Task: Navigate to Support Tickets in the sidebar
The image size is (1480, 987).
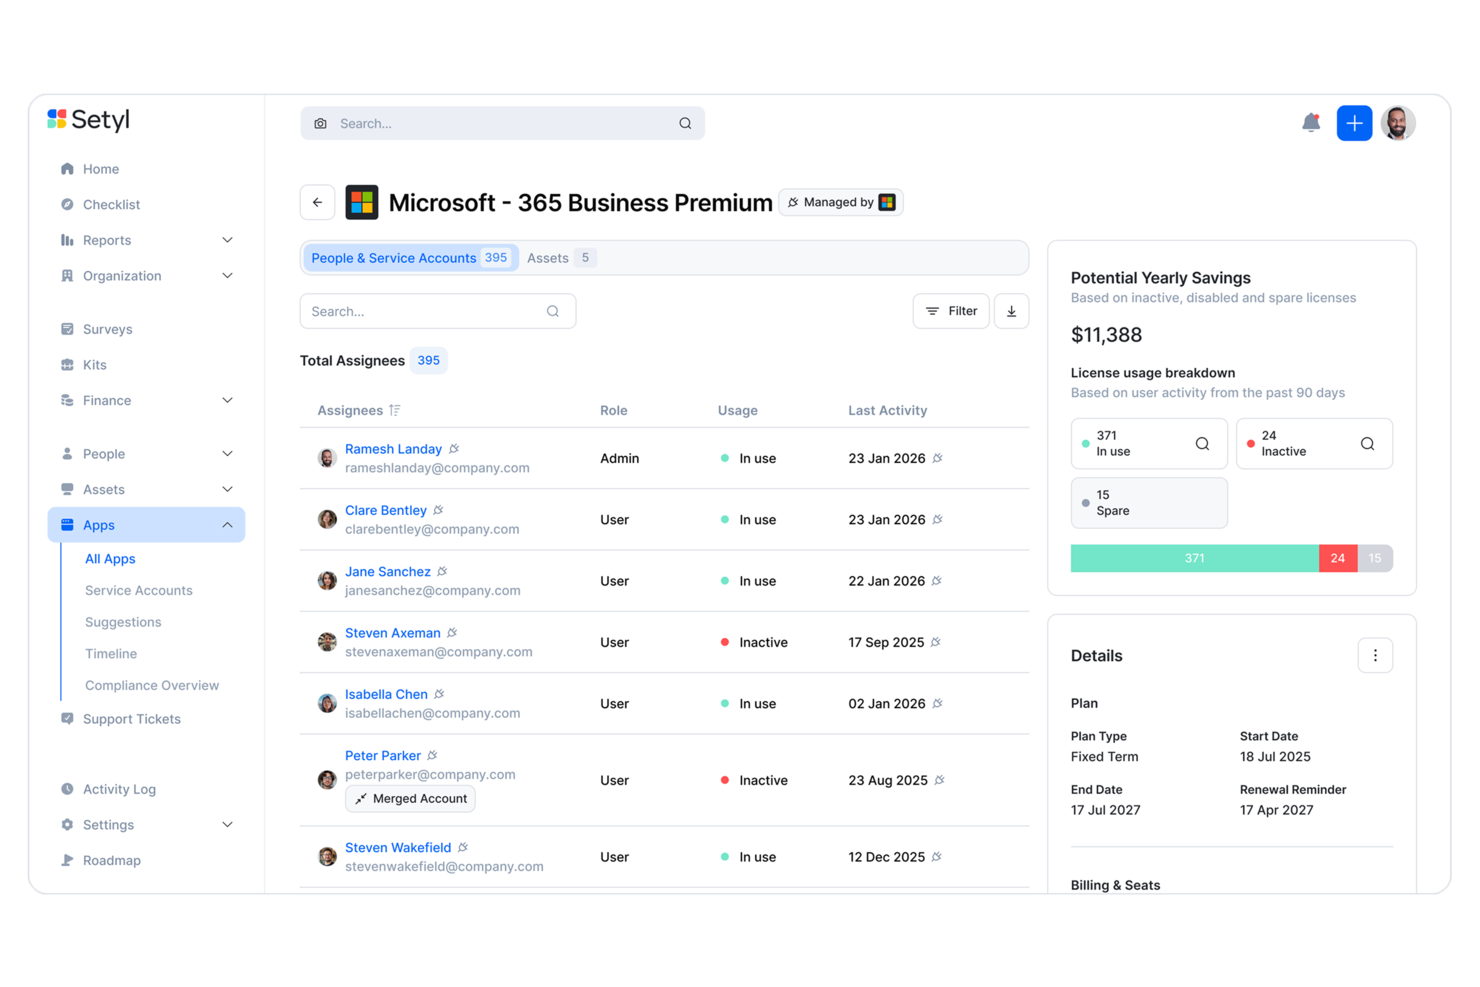Action: click(x=131, y=718)
